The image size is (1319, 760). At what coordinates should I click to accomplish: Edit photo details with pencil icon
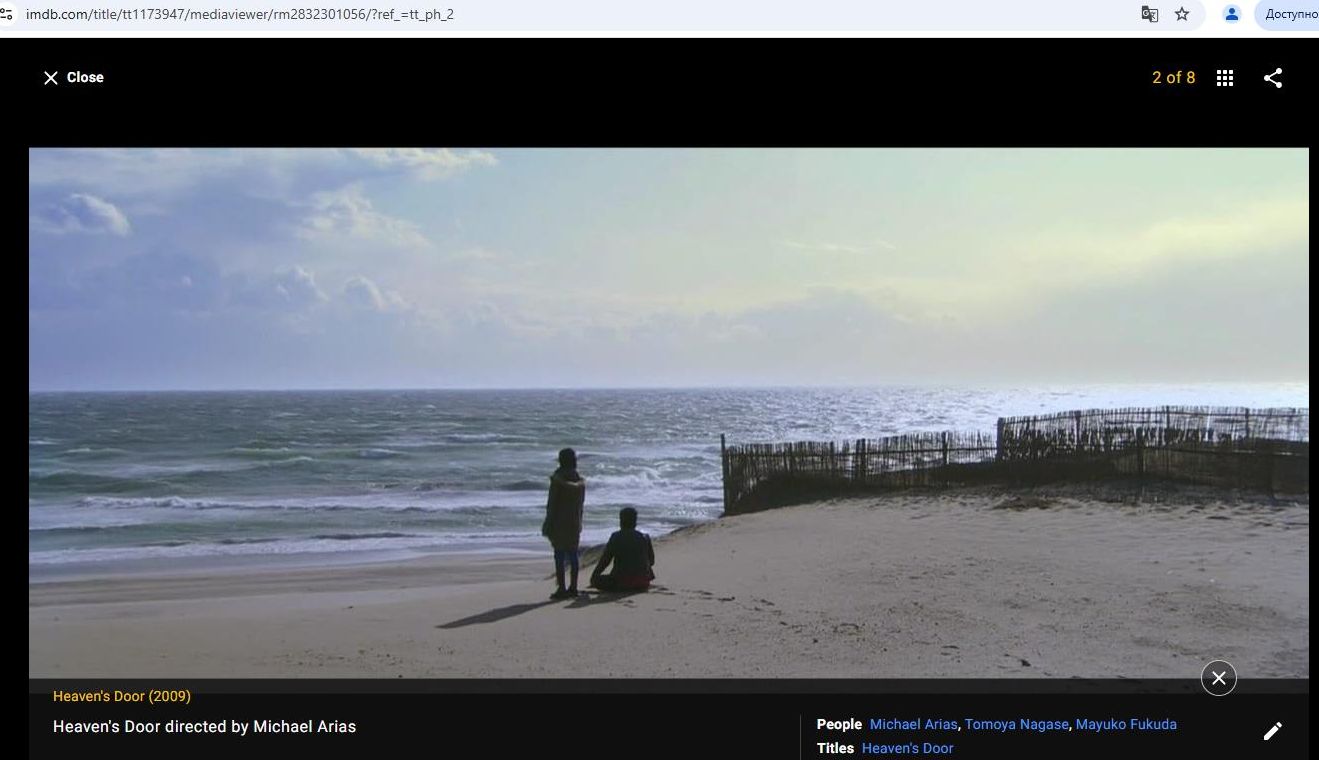1273,731
